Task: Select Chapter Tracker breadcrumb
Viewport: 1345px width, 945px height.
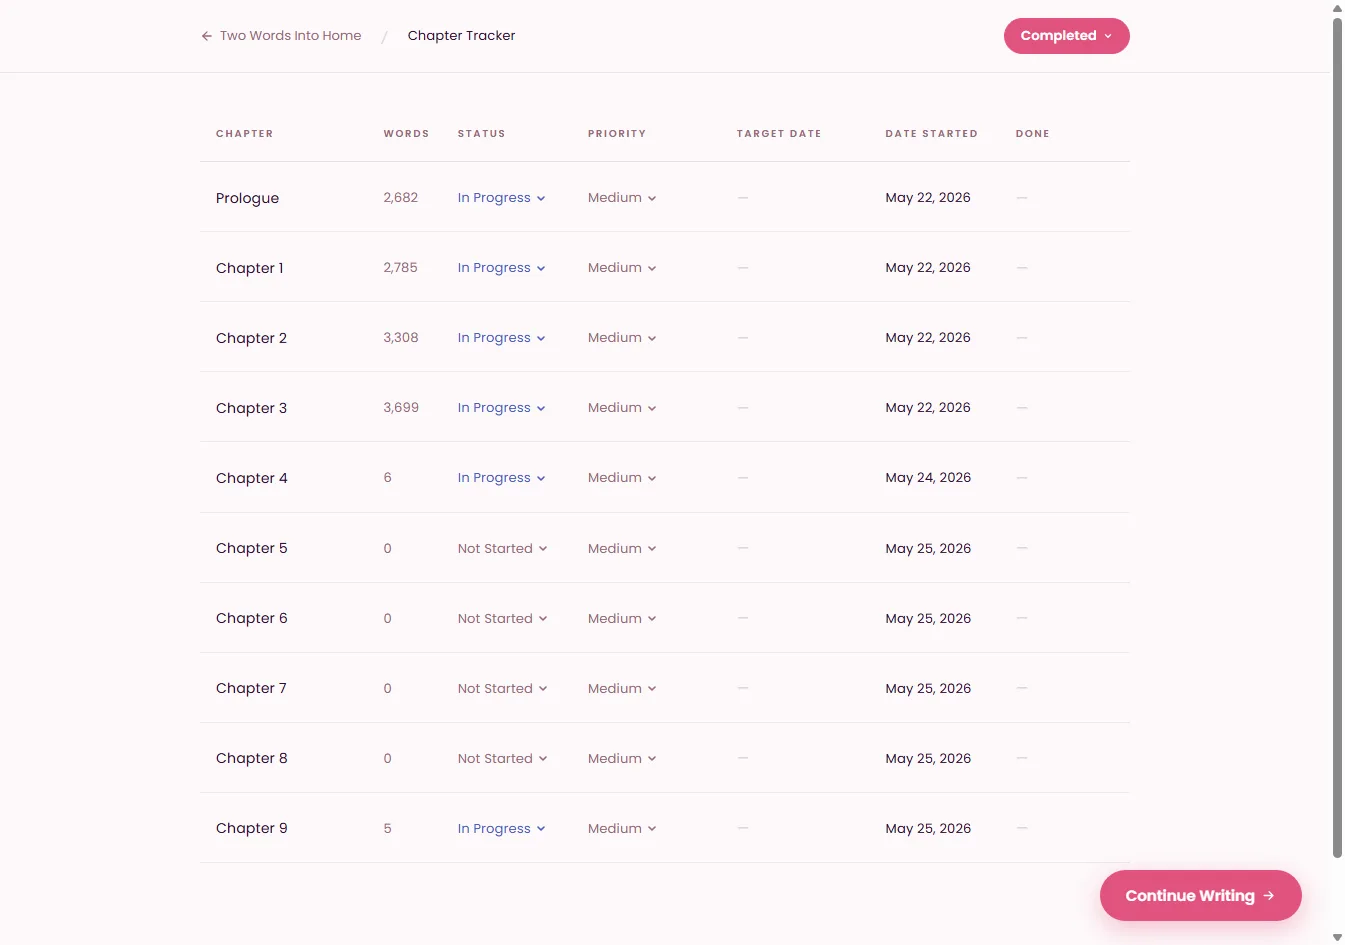Action: 461,36
